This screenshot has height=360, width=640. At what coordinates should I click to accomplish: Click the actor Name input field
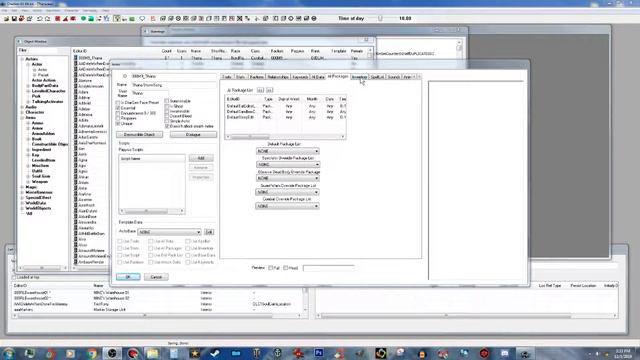173,85
